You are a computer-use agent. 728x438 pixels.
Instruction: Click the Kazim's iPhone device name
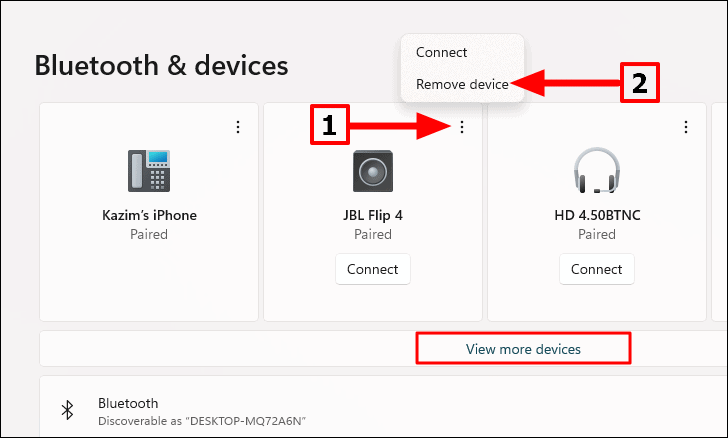[x=149, y=215]
